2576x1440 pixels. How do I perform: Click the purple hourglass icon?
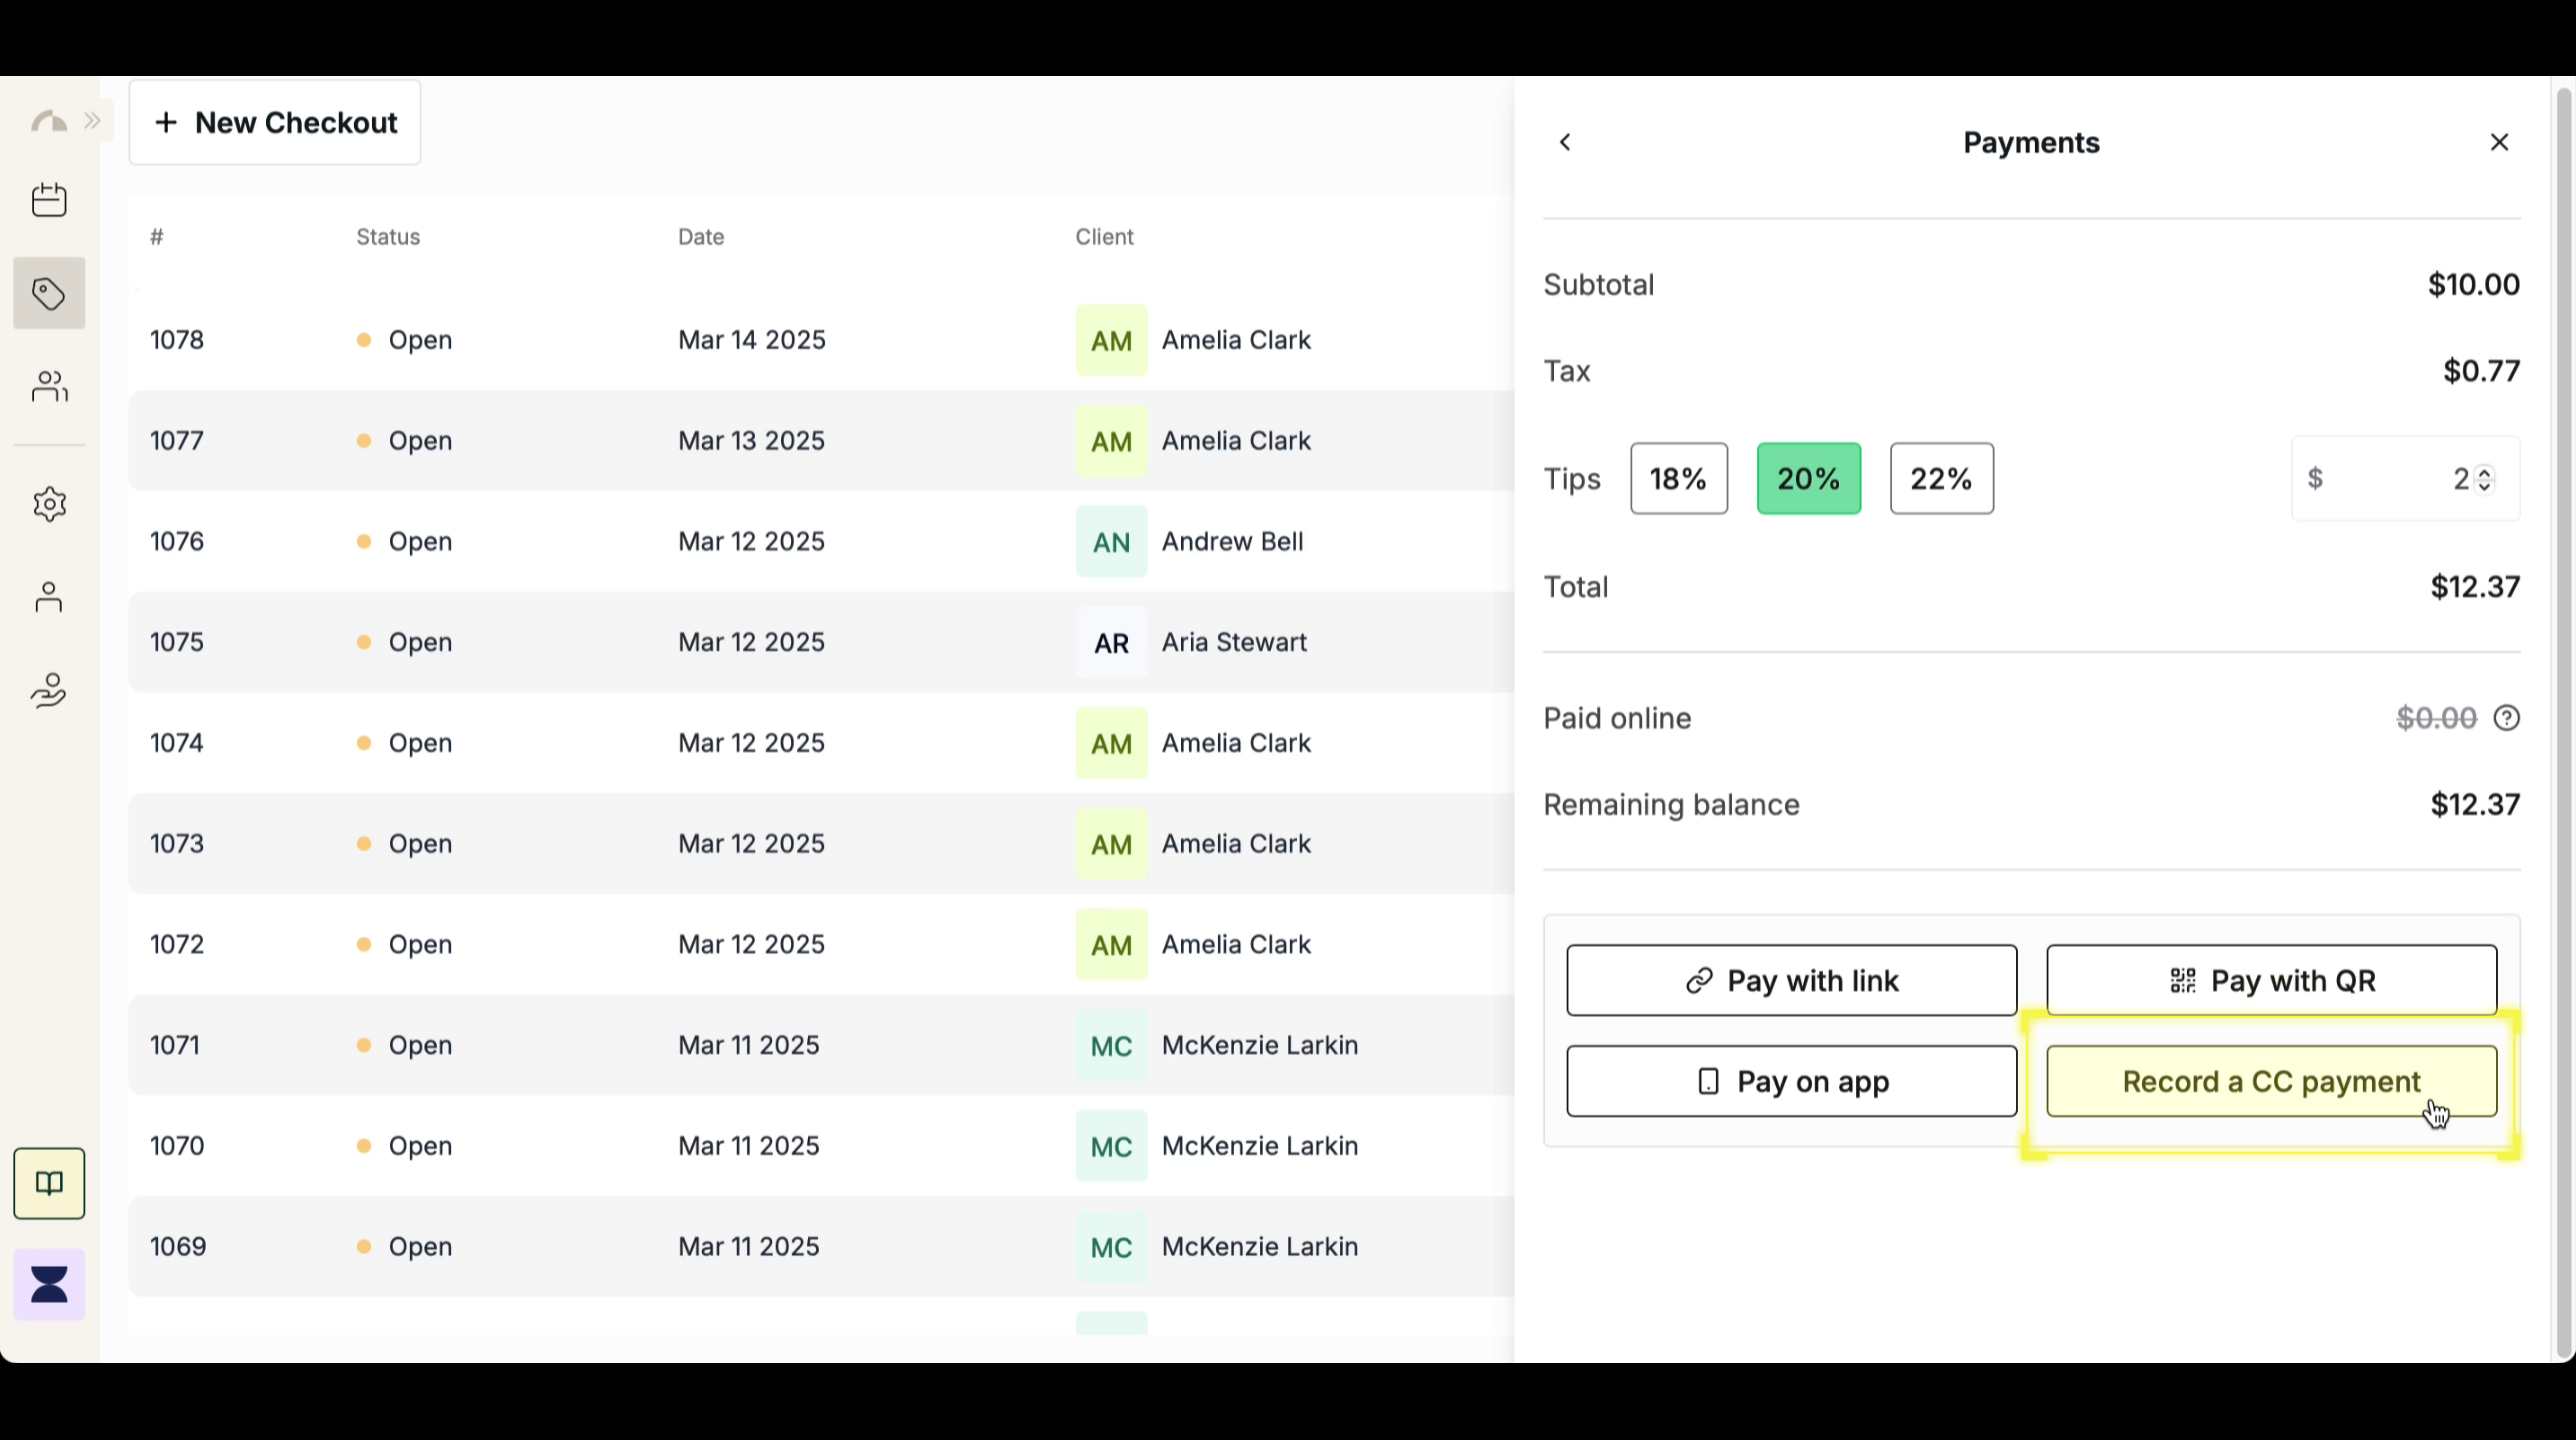tap(49, 1284)
